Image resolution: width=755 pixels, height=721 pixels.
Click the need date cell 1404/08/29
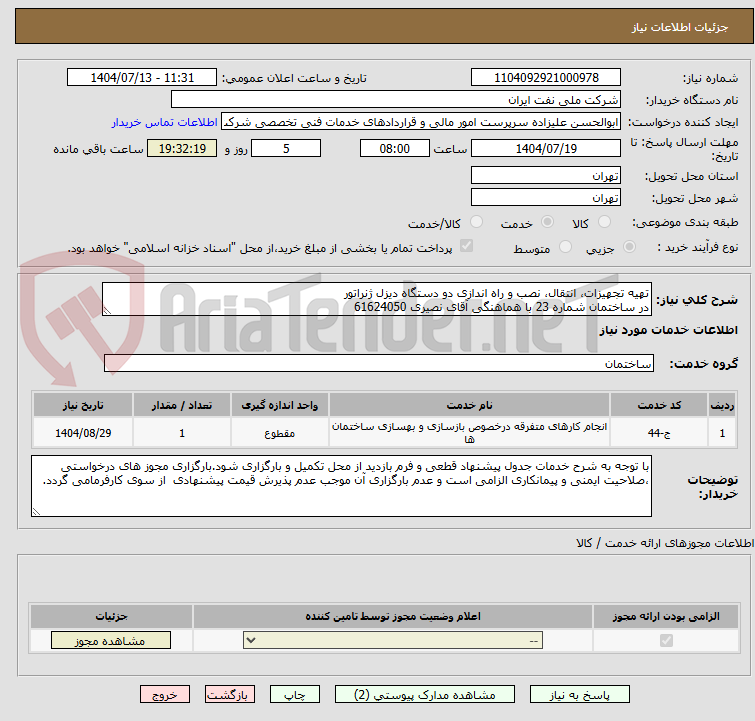click(x=83, y=433)
